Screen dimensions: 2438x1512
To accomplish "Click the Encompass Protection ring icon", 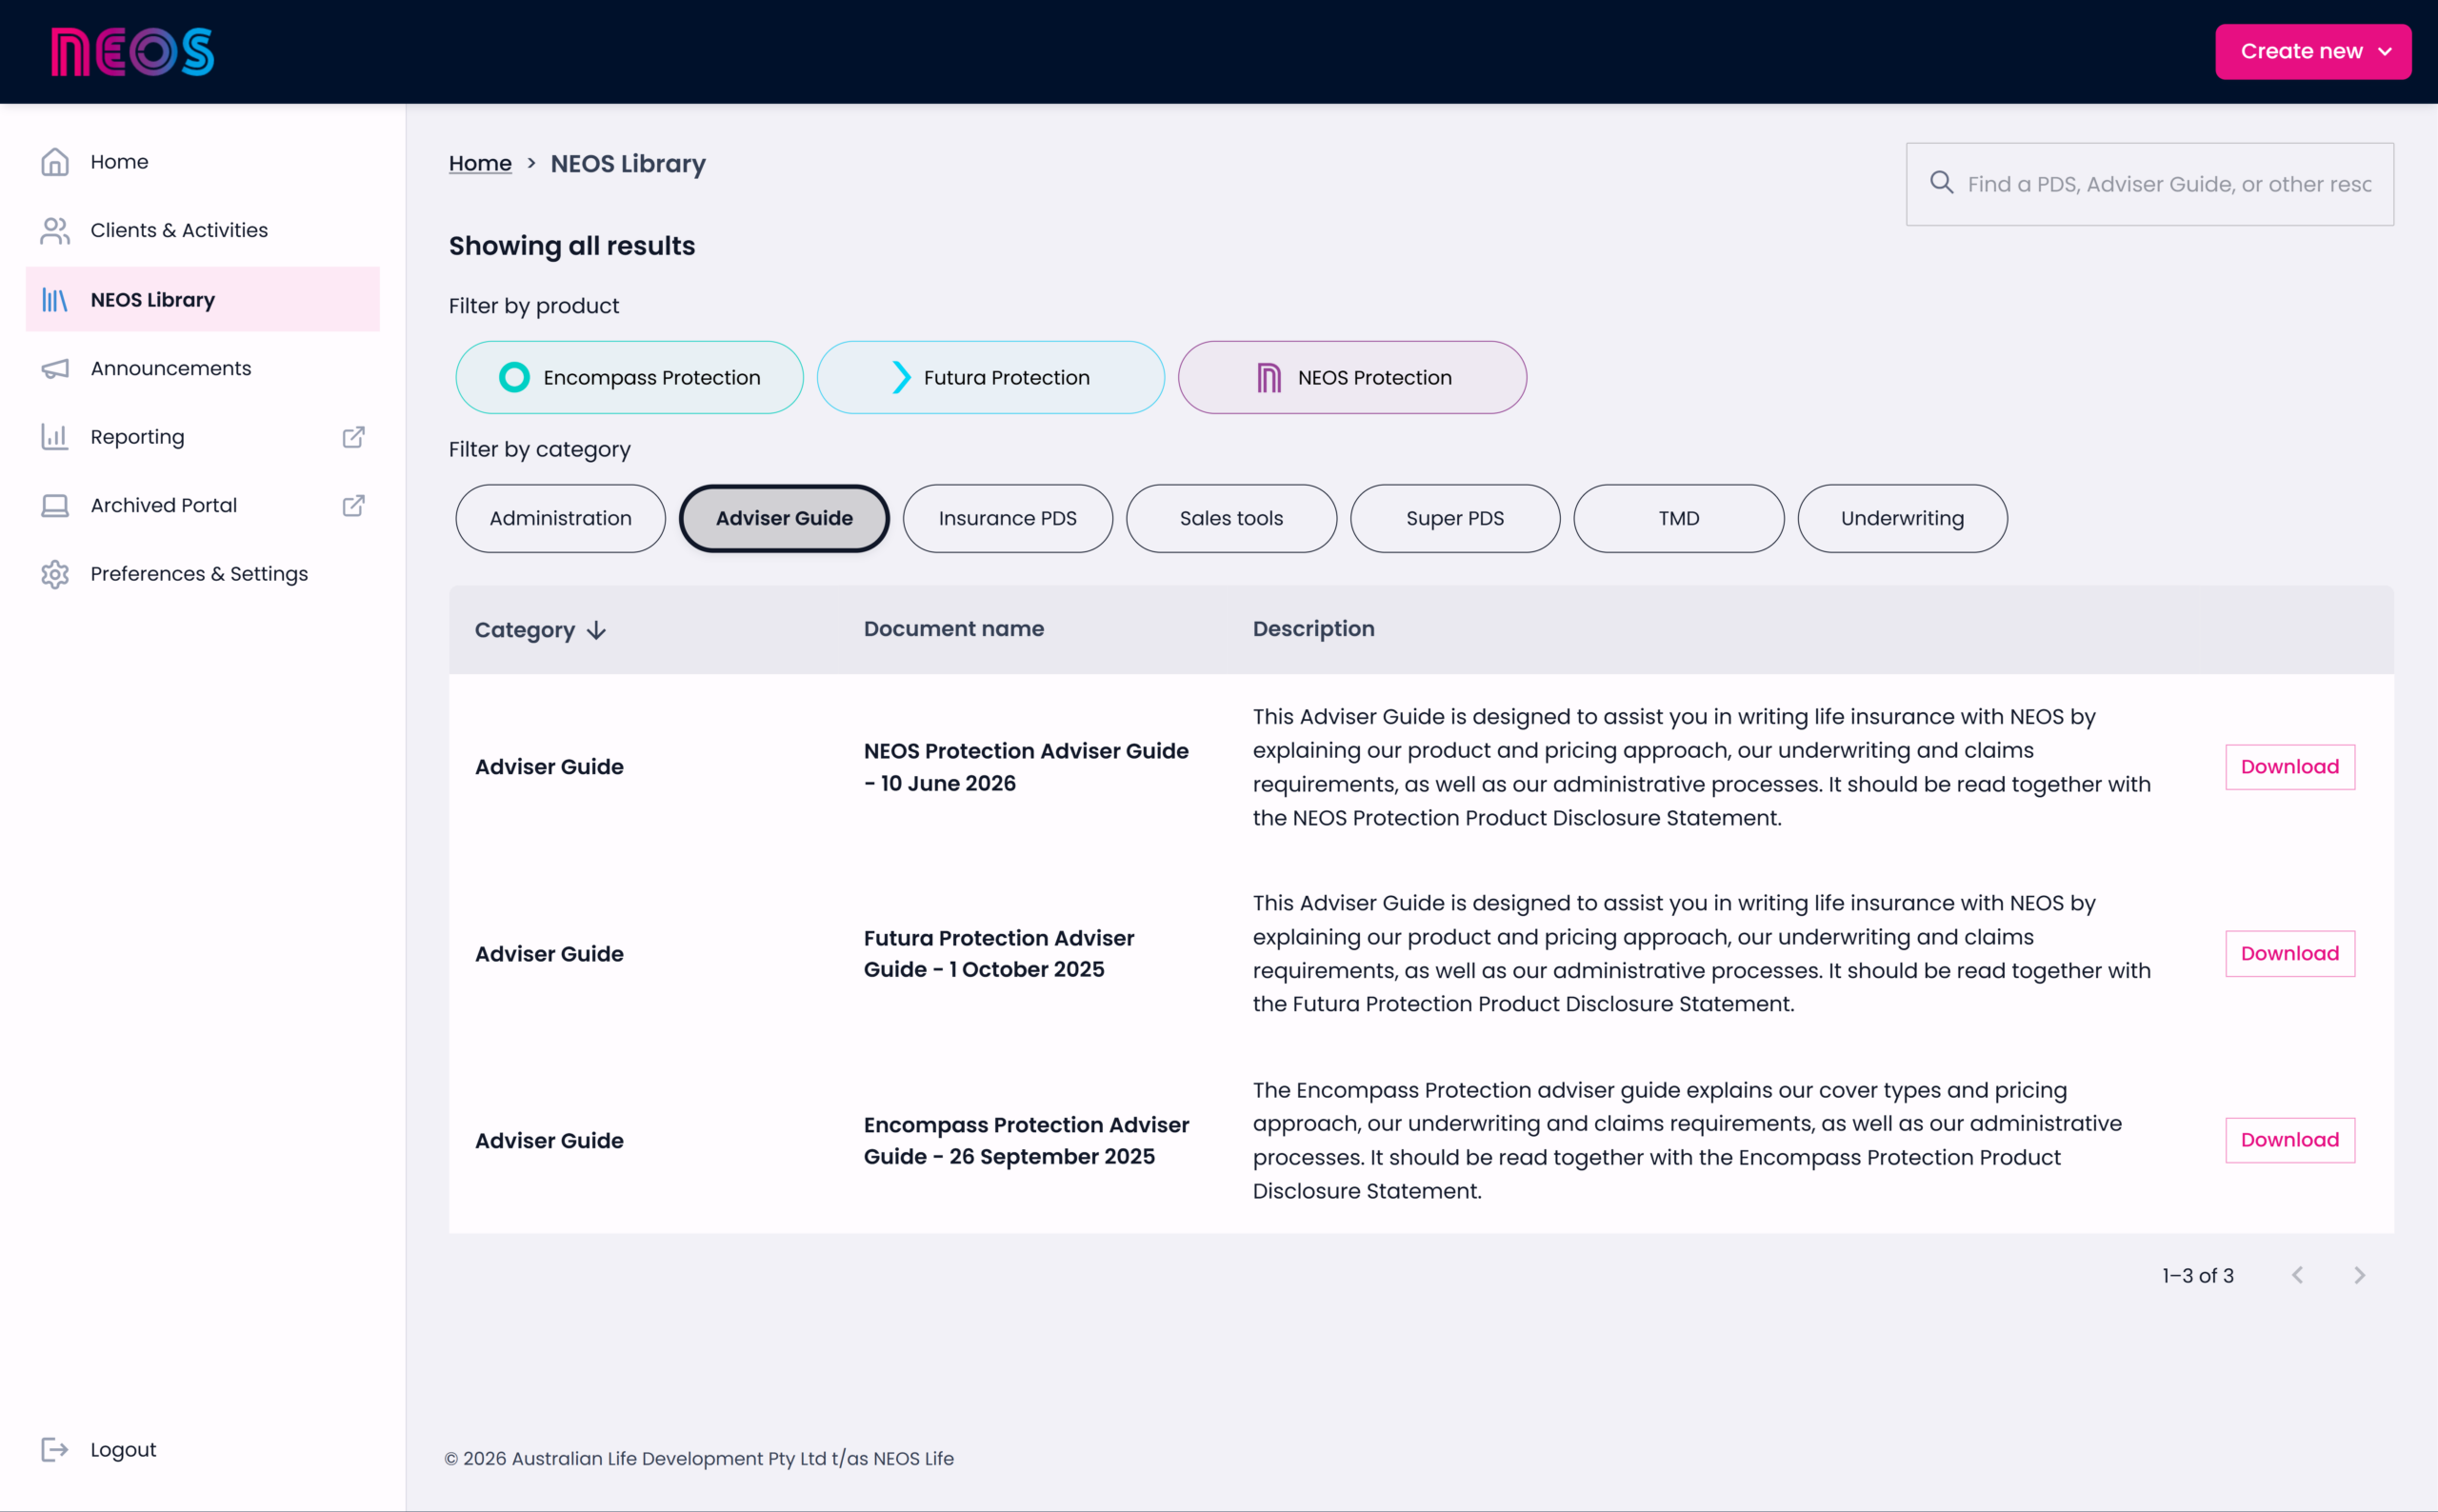I will coord(514,377).
